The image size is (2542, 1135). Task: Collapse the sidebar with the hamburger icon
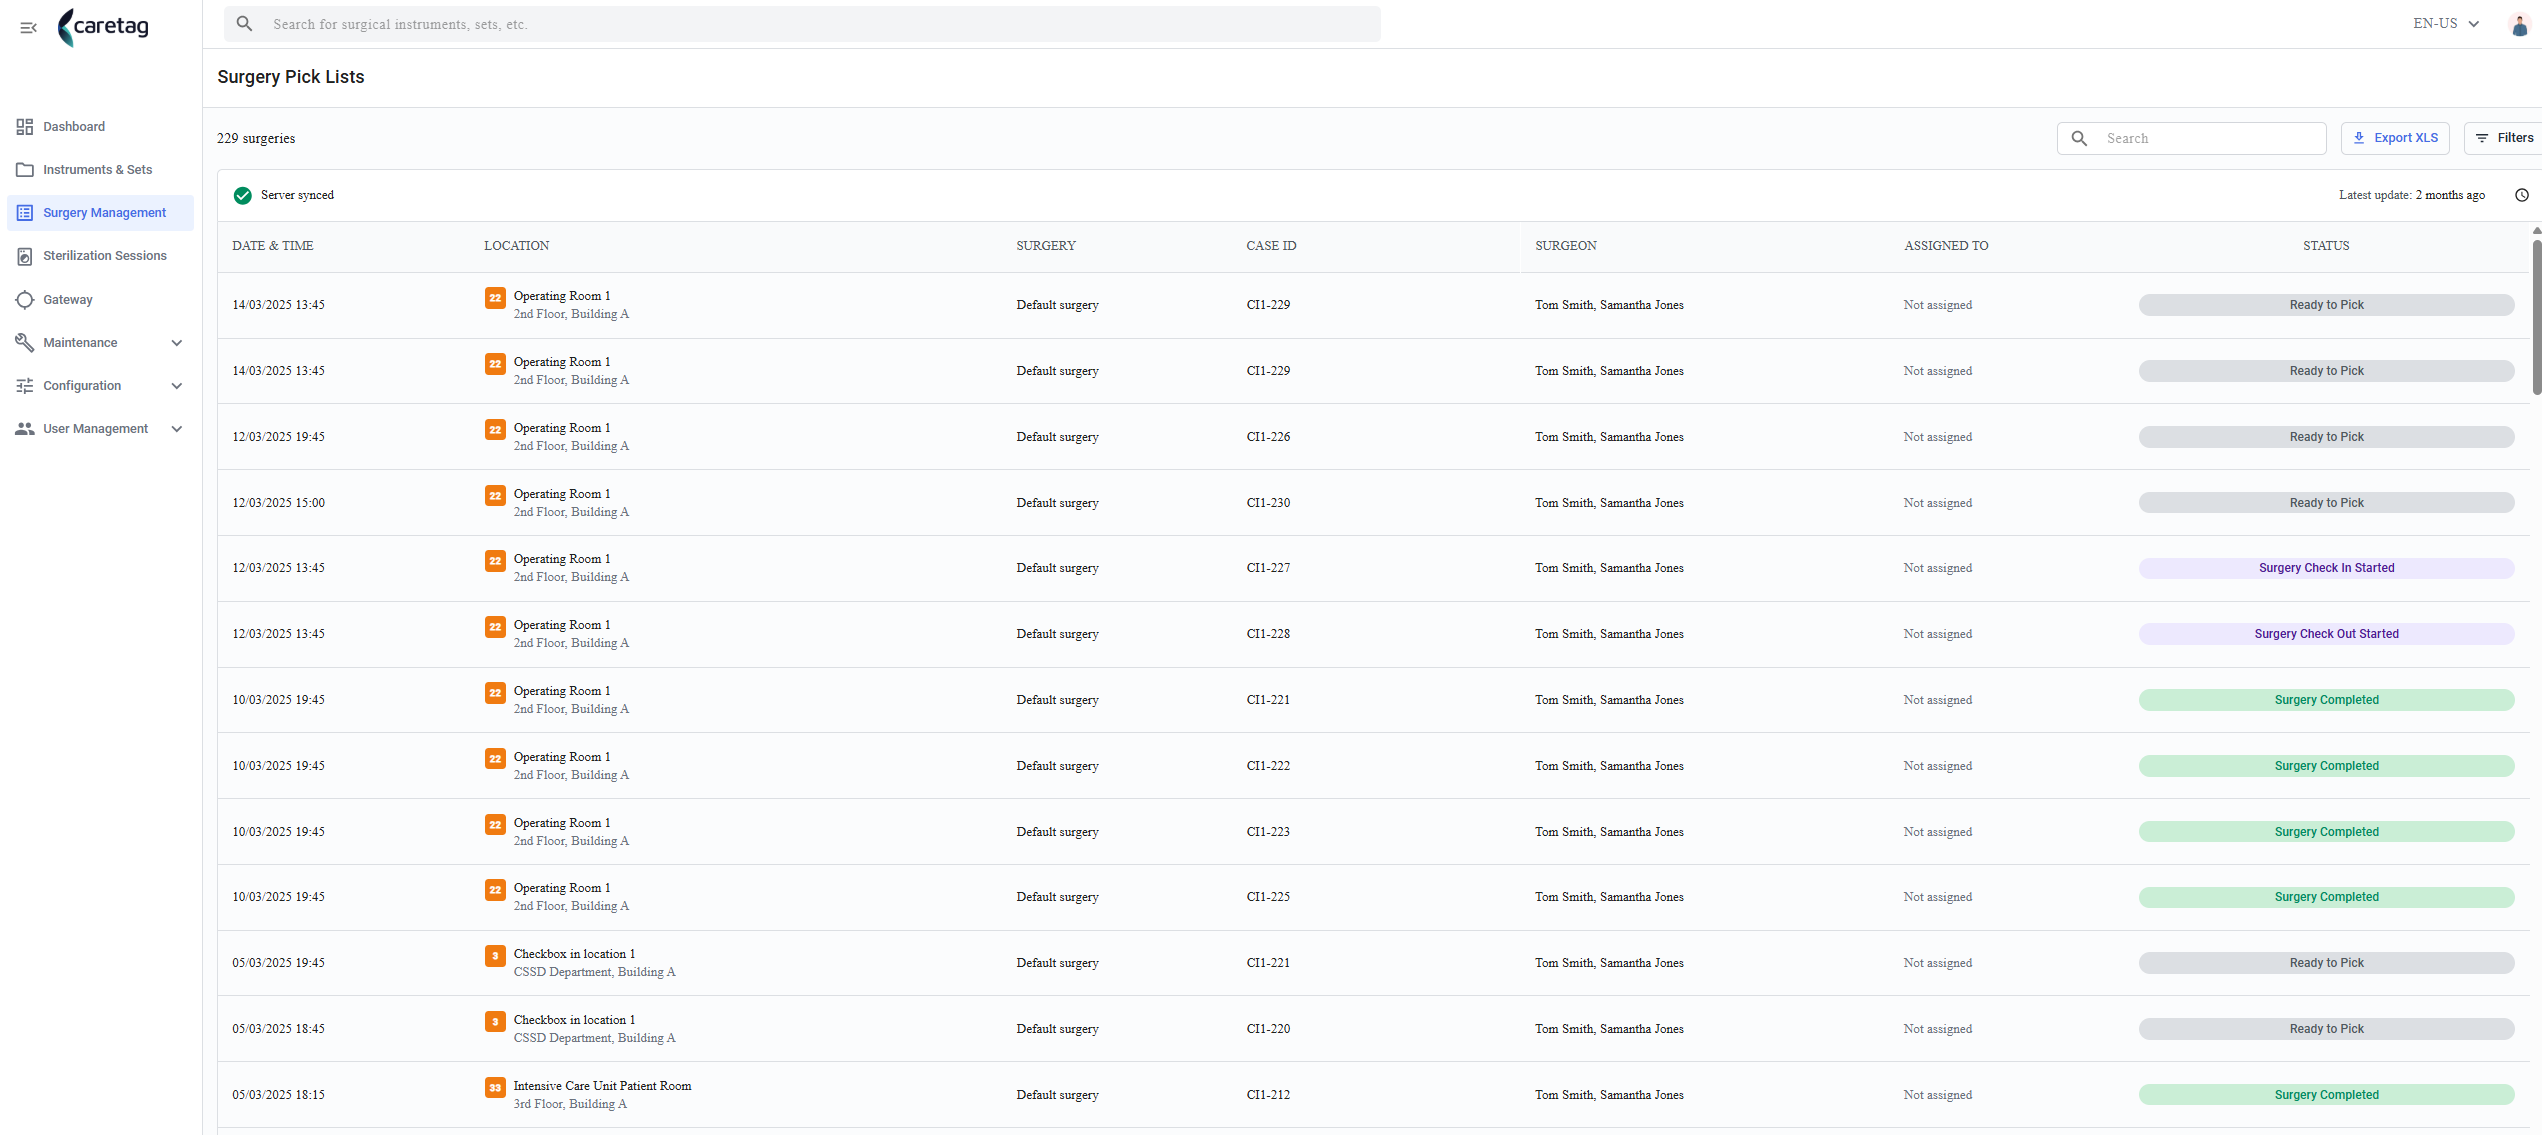[28, 28]
